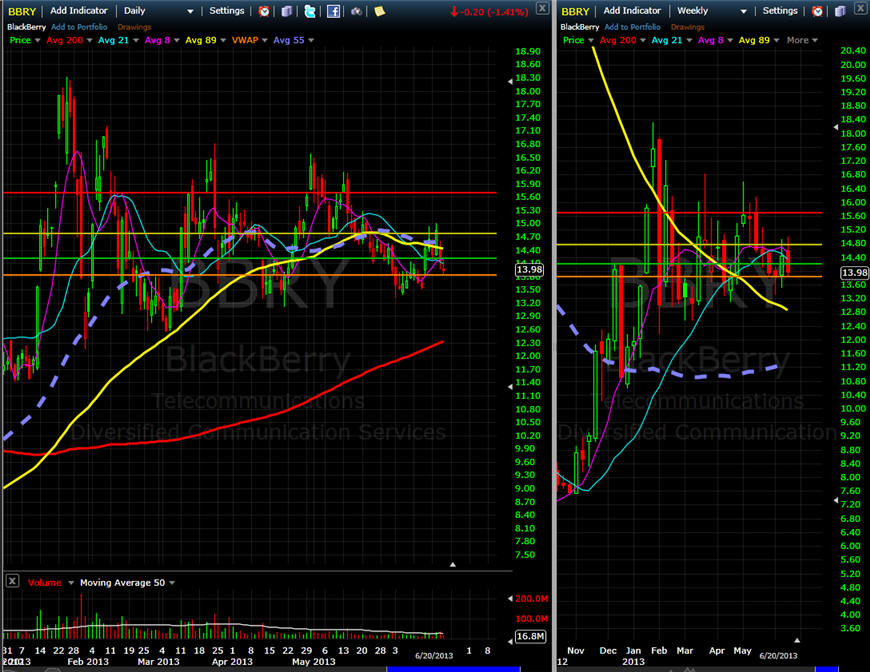Close the daily chart panel
The height and width of the screenshot is (672, 870).
[541, 8]
